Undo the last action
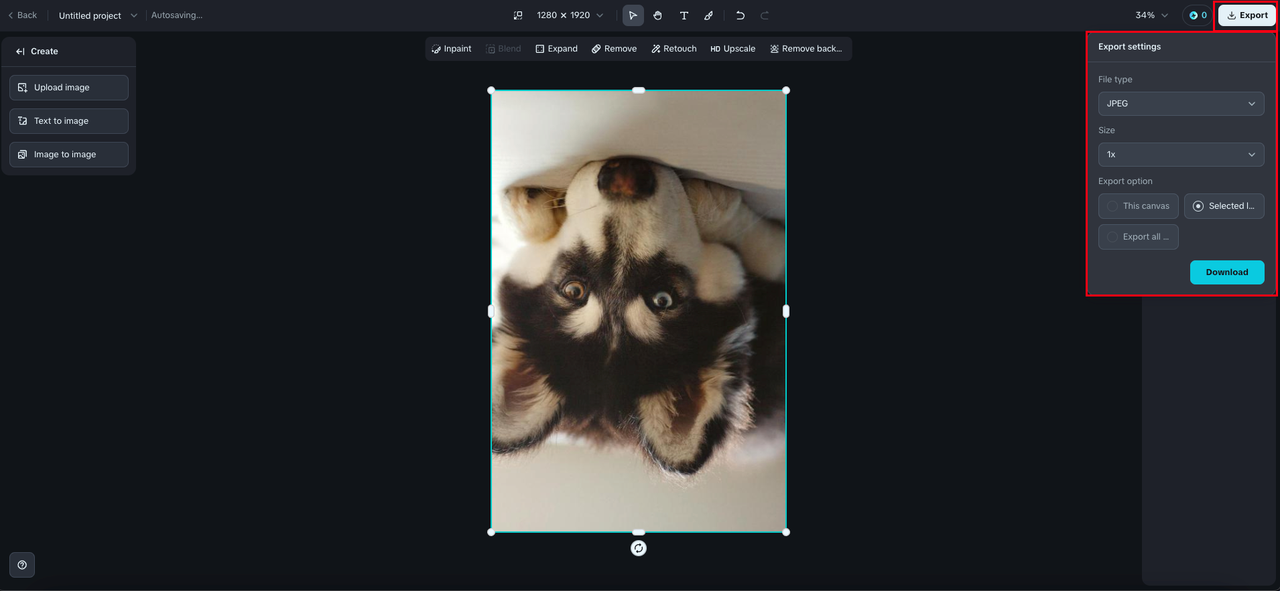Viewport: 1280px width, 591px height. [740, 15]
